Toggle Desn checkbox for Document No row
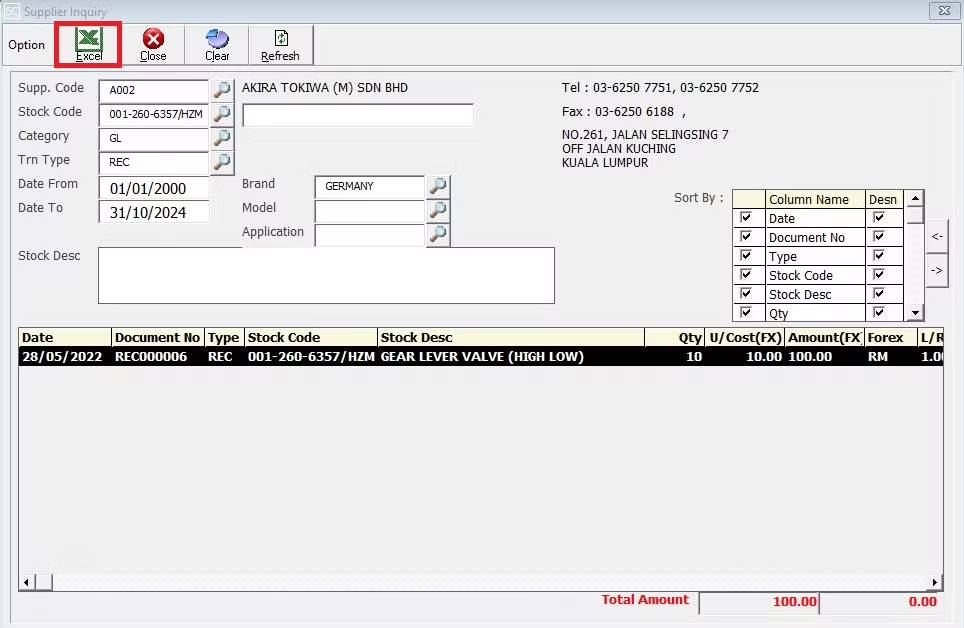 [x=879, y=237]
